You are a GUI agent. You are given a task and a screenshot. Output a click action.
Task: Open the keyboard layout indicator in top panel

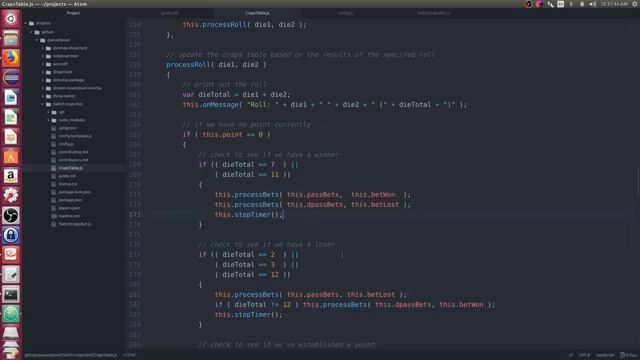(561, 4)
